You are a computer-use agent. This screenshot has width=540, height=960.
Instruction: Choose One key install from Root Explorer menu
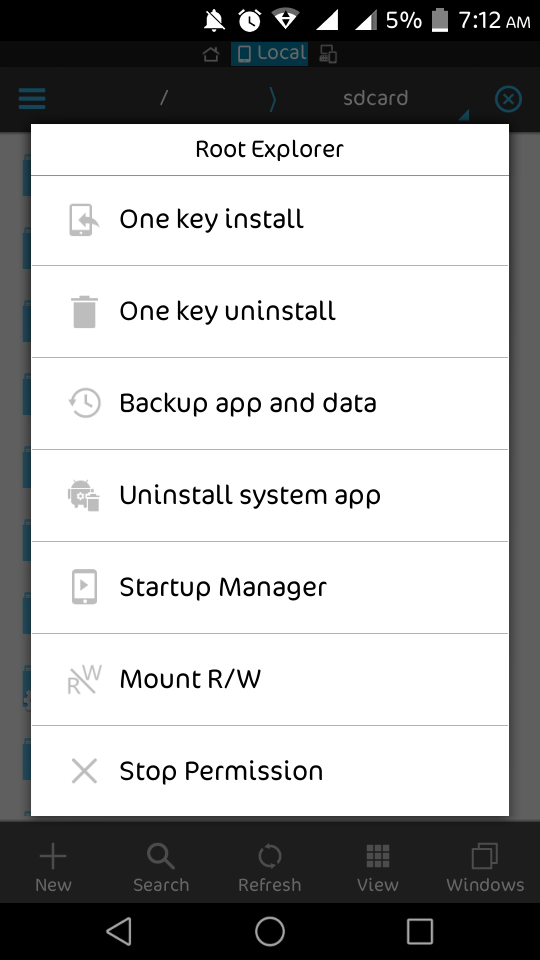coord(270,220)
